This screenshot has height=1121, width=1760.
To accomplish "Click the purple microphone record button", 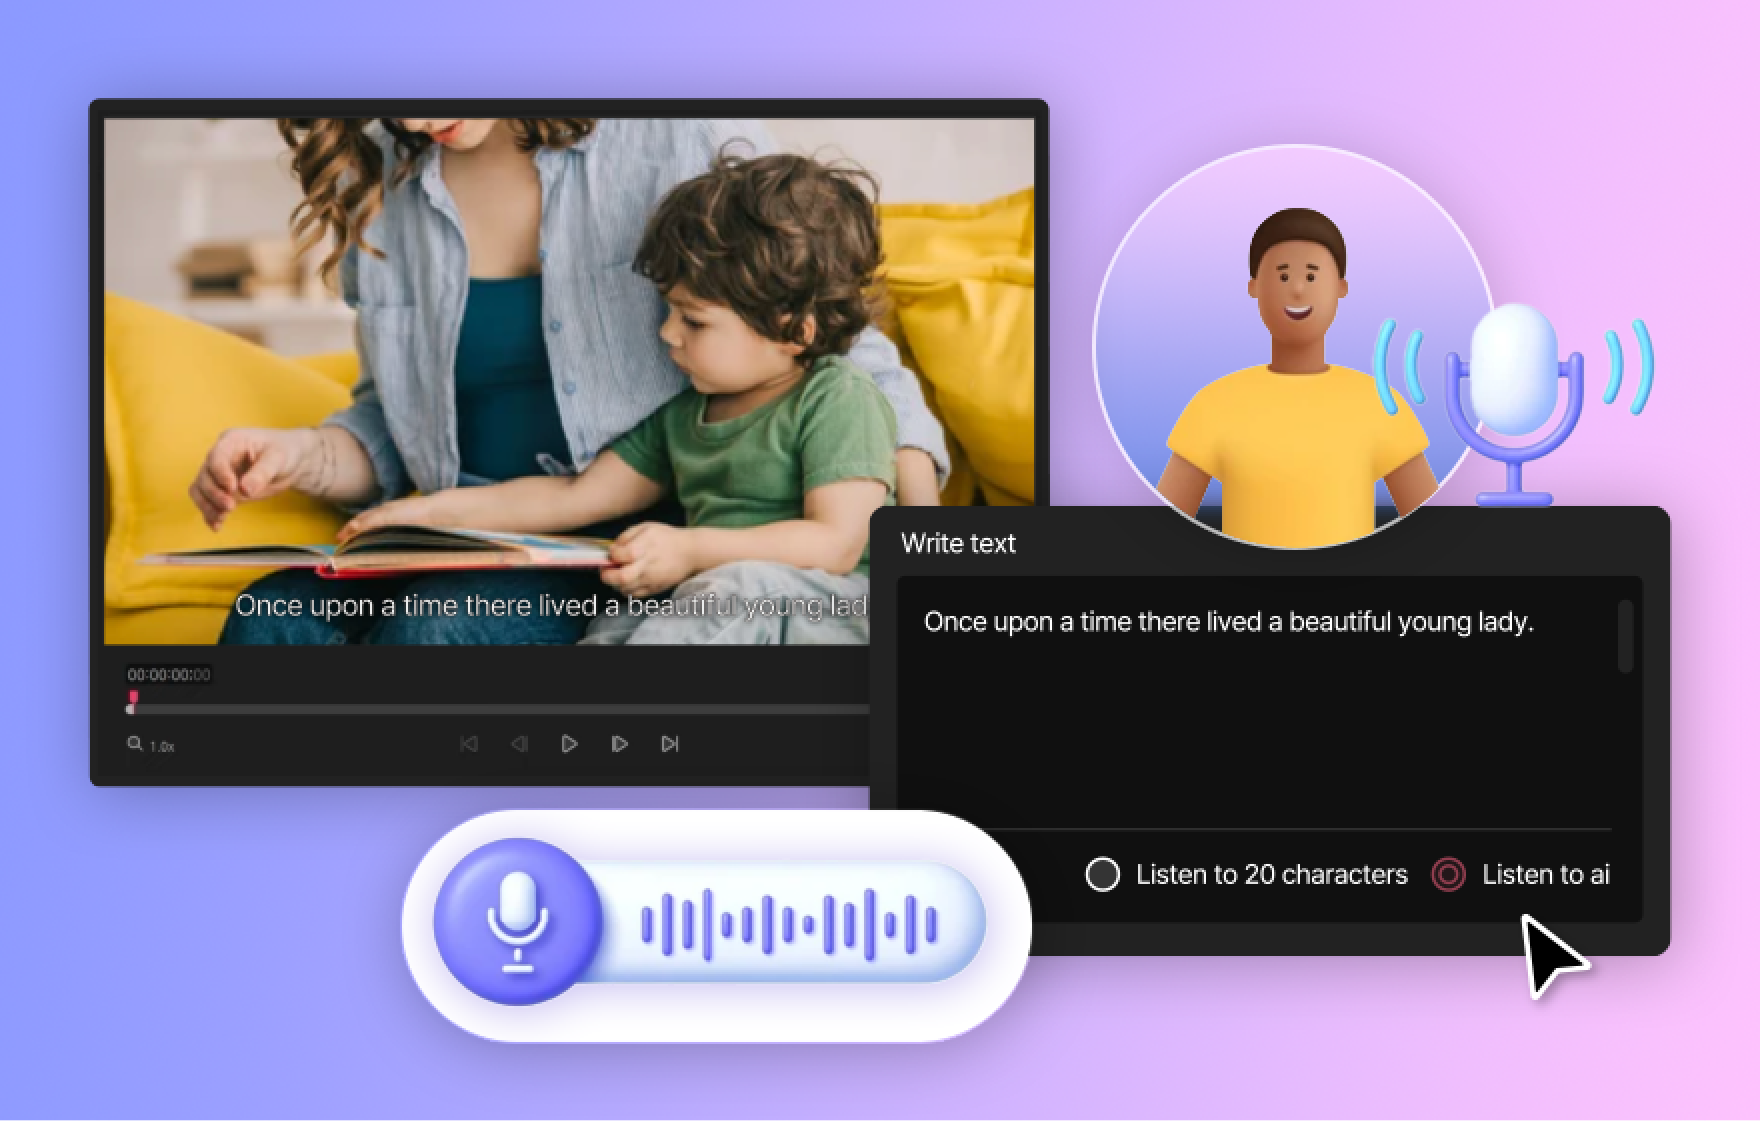I will coord(517,921).
